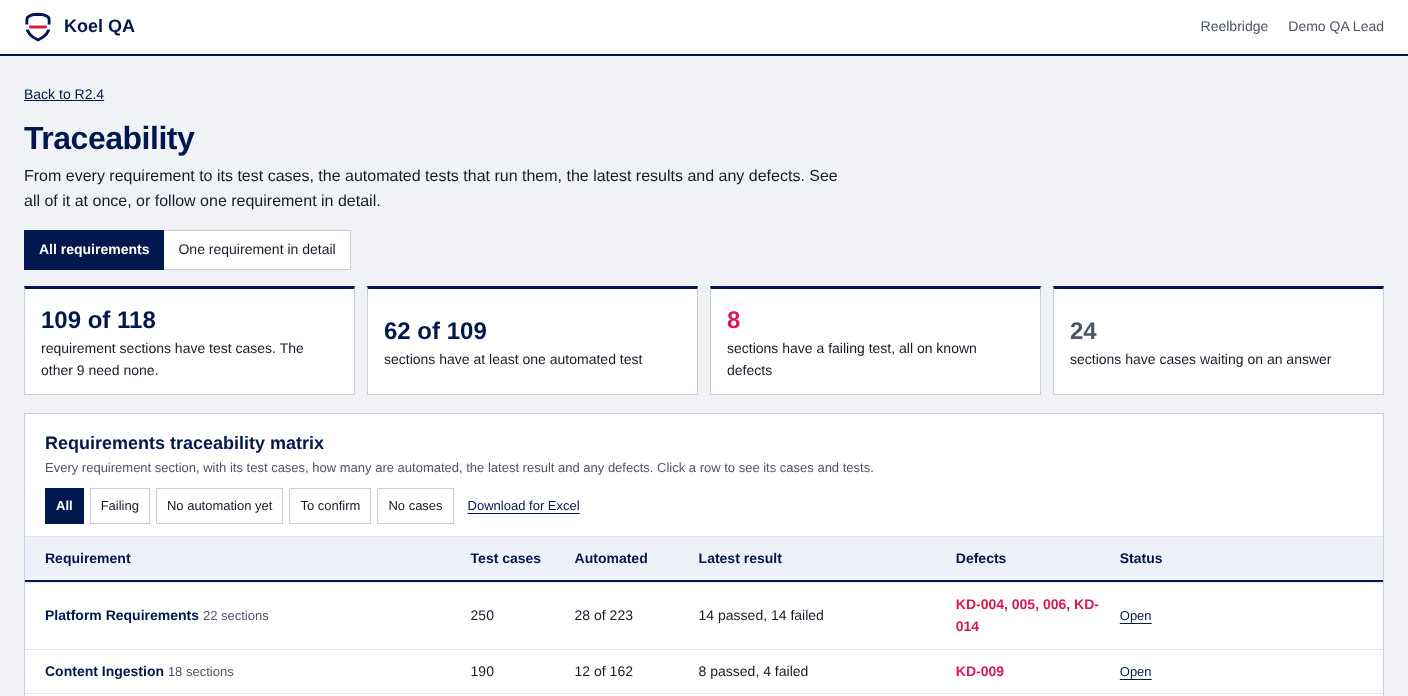Click the 250 test cases cell

(482, 616)
